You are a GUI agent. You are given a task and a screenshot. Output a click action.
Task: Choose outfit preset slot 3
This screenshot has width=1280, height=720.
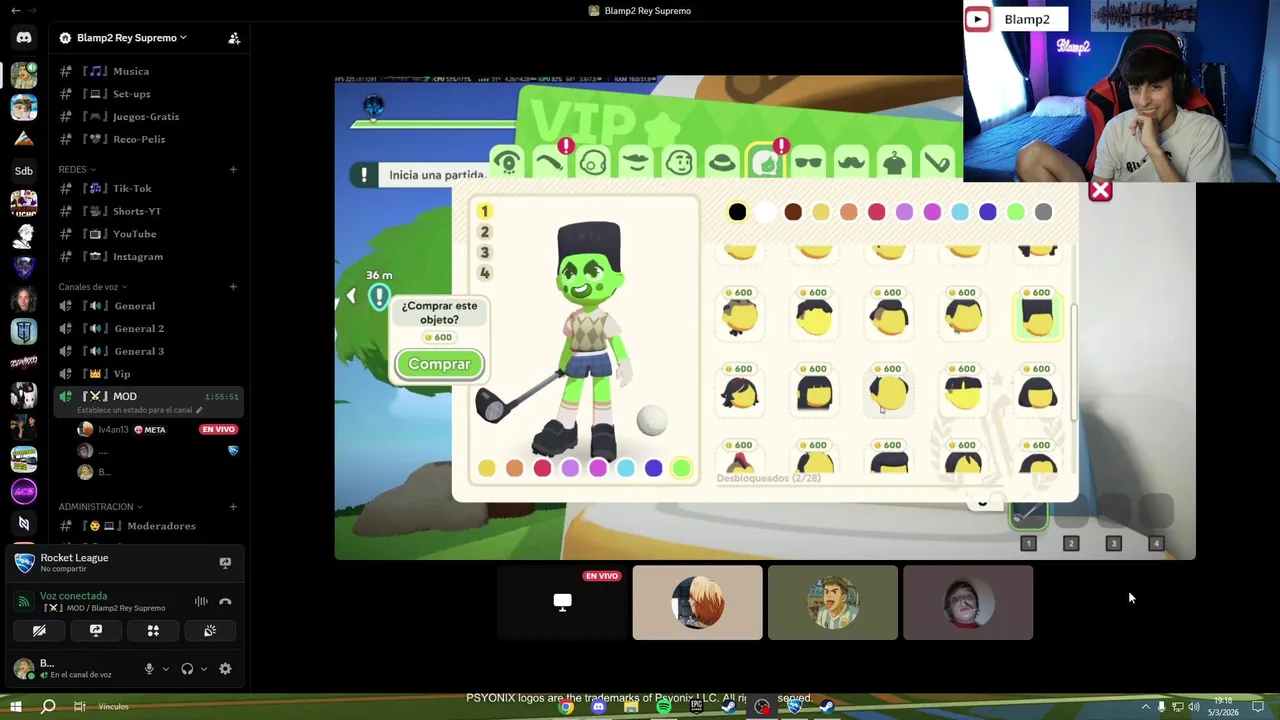point(485,253)
